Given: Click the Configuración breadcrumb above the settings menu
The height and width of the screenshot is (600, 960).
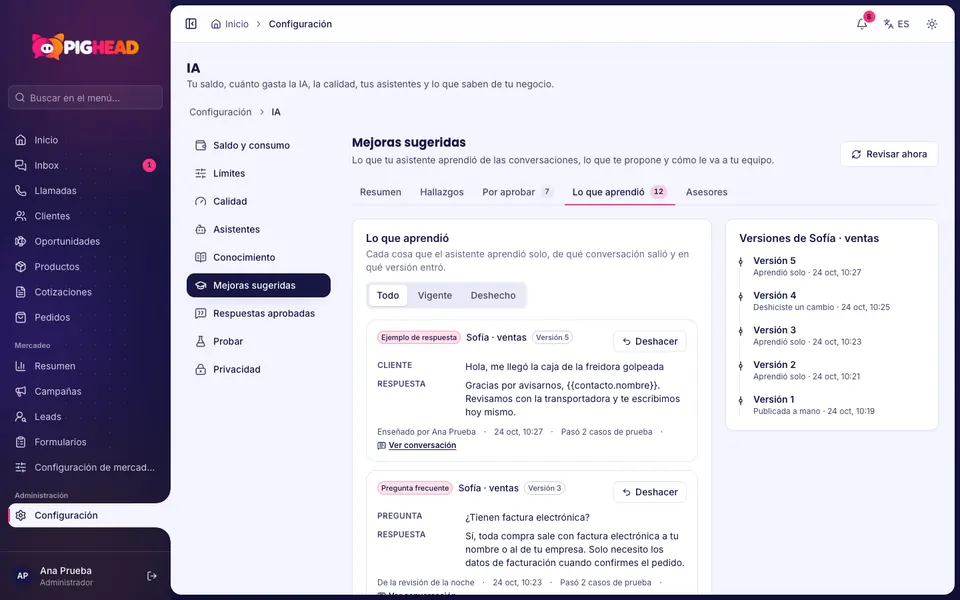Looking at the screenshot, I should pyautogui.click(x=220, y=112).
